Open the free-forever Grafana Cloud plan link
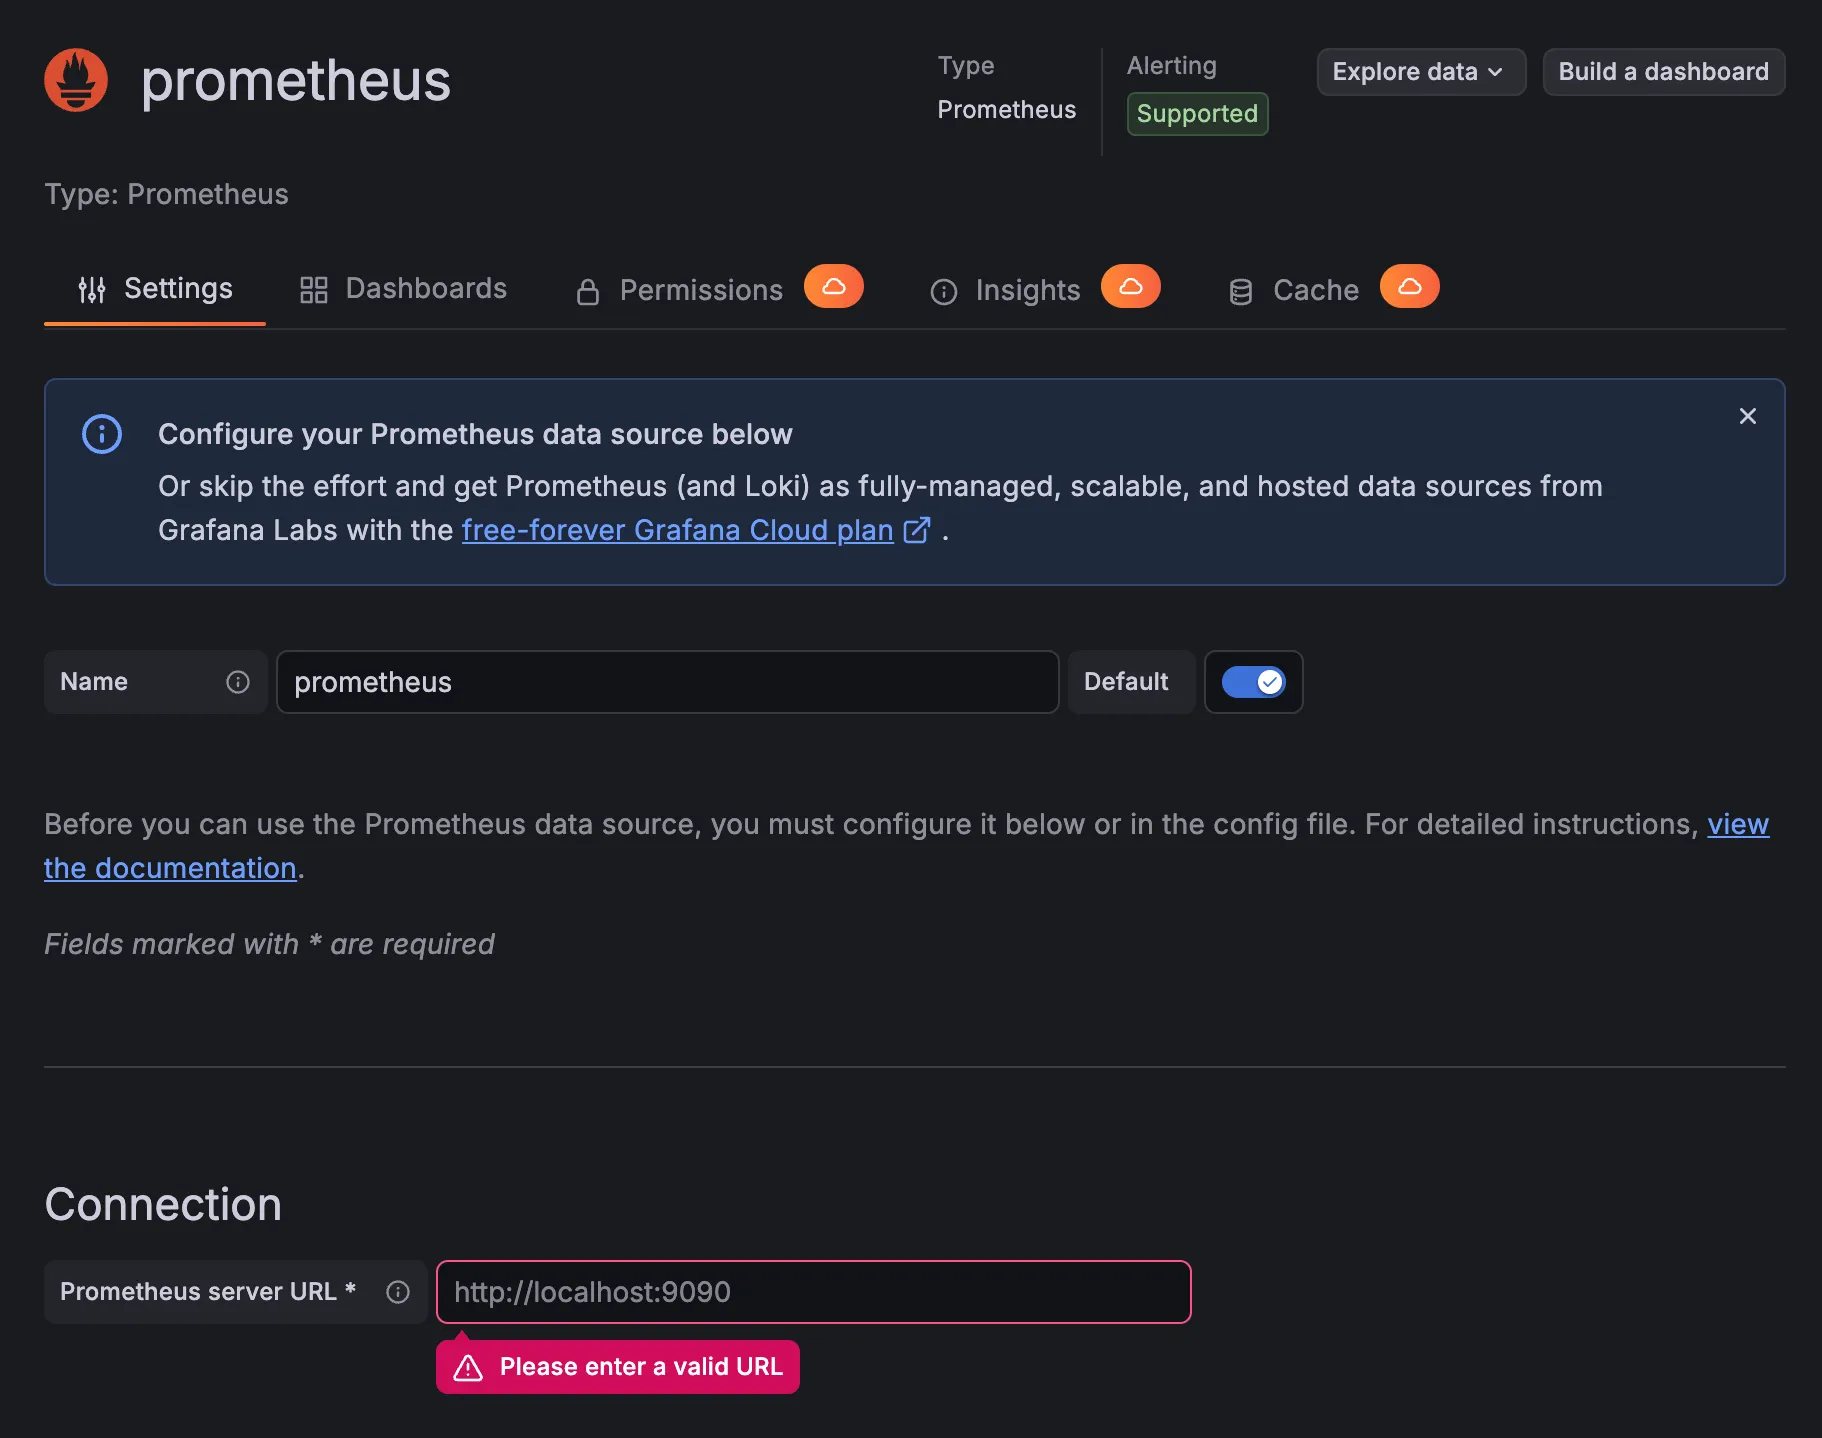This screenshot has width=1822, height=1438. click(x=677, y=530)
